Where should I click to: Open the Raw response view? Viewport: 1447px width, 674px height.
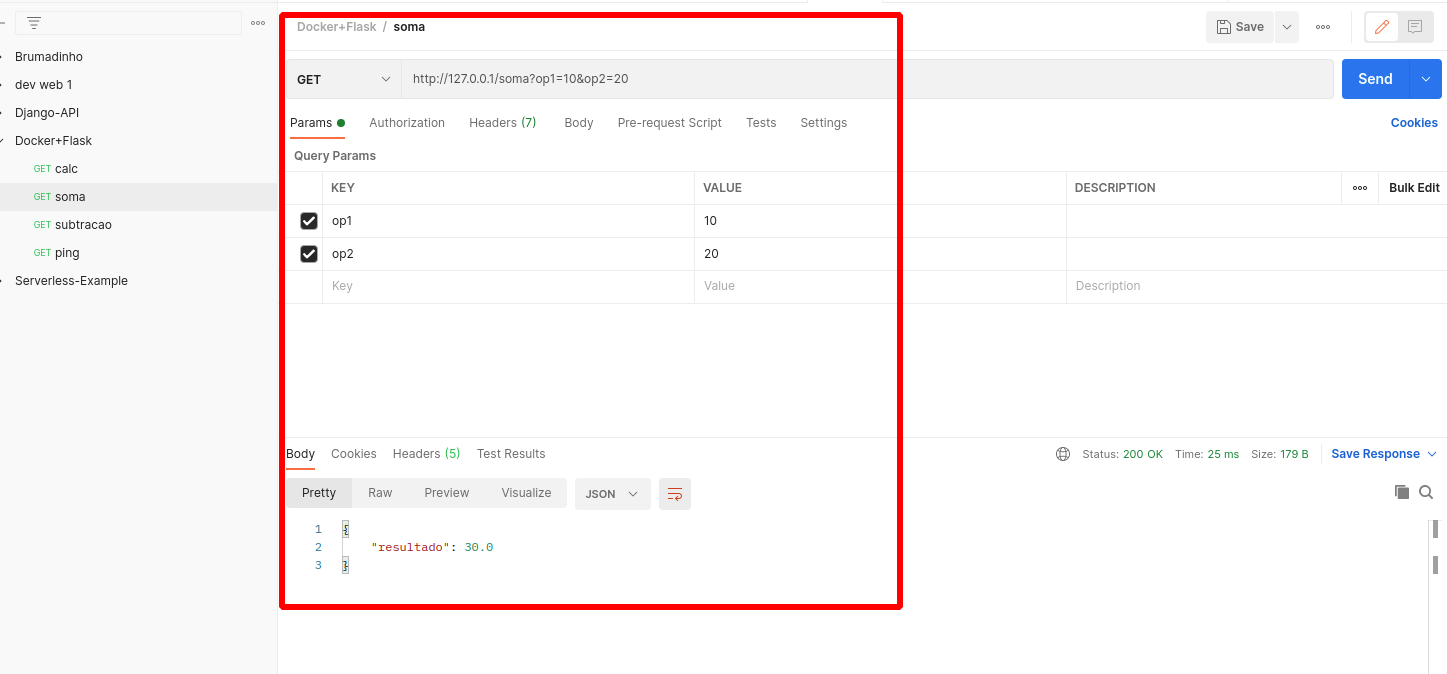pyautogui.click(x=379, y=492)
